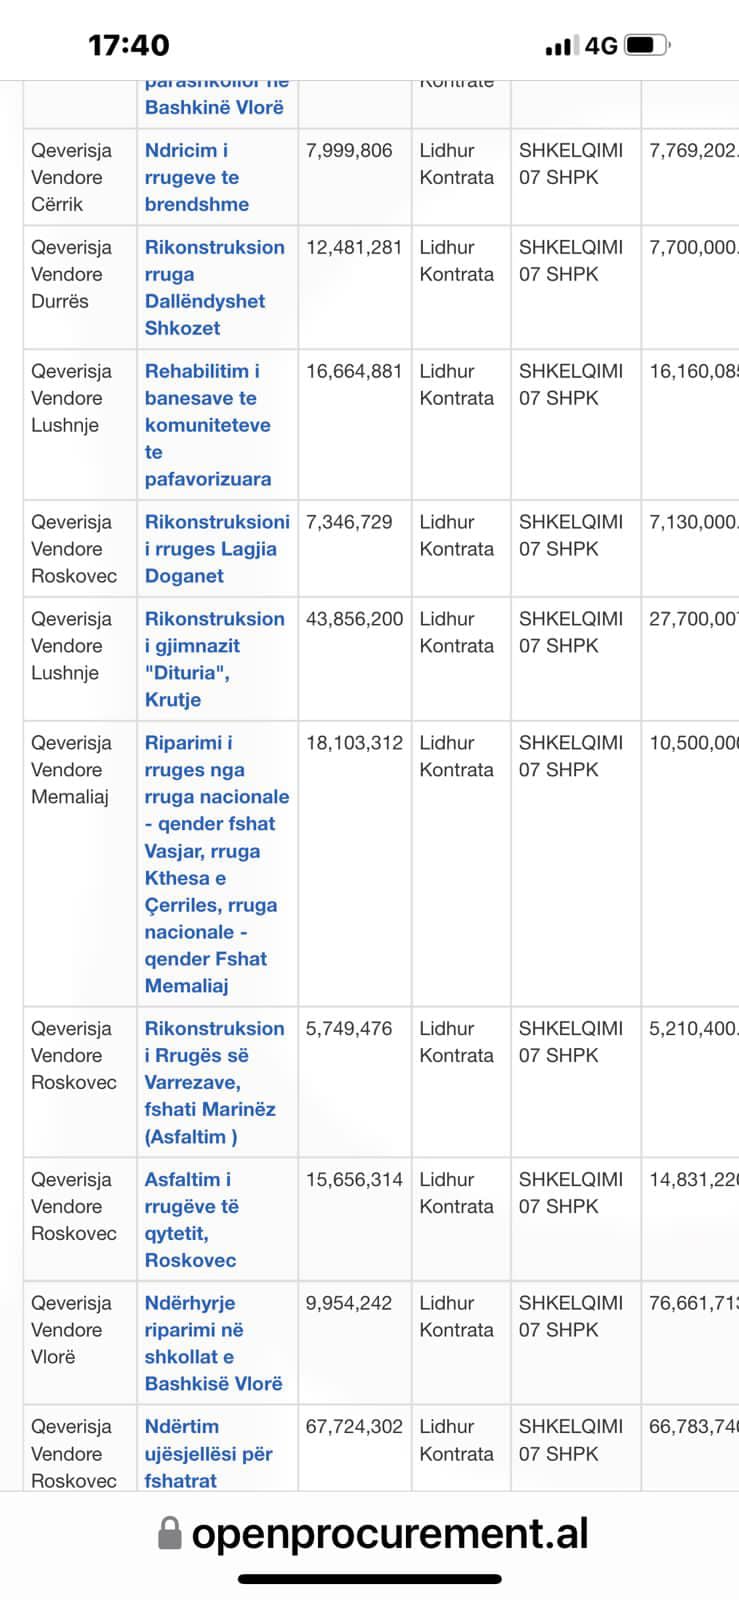The image size is (739, 1600).
Task: Select 'Qeverisja Vendore Memaliaj' cell
Action: pyautogui.click(x=71, y=770)
